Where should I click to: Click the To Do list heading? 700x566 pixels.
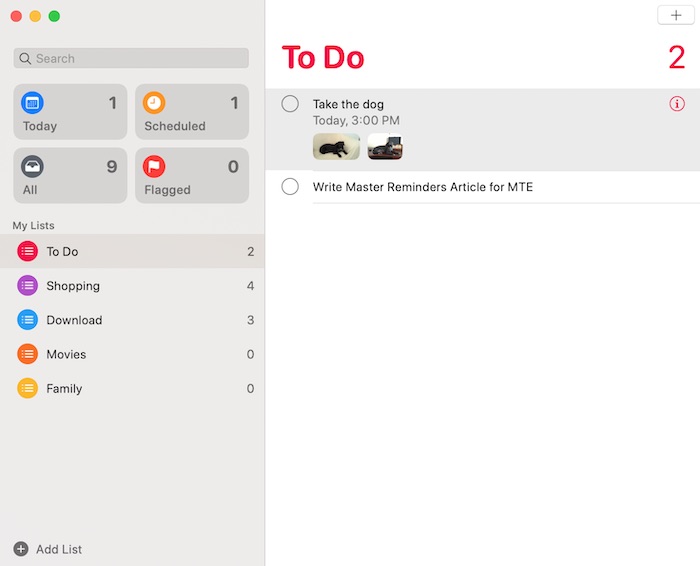323,58
